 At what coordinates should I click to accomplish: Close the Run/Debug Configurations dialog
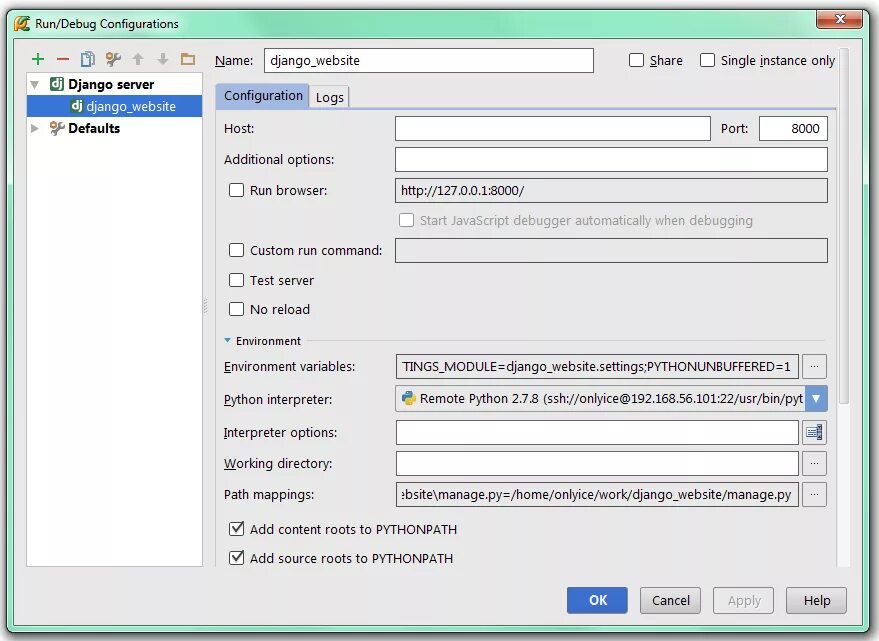coord(839,19)
